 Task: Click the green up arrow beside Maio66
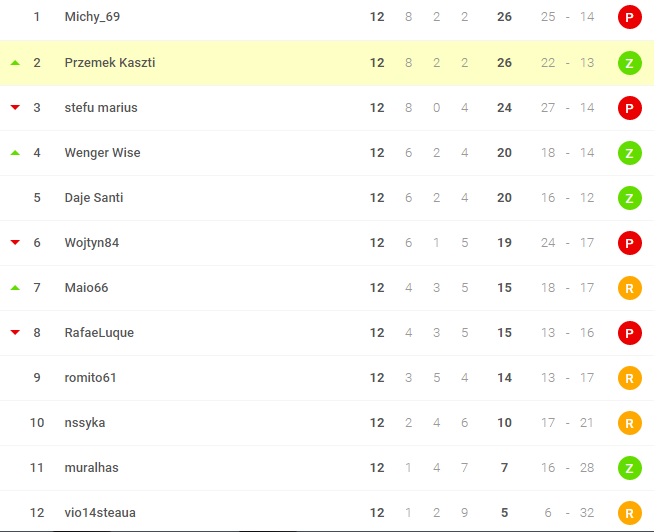15,288
